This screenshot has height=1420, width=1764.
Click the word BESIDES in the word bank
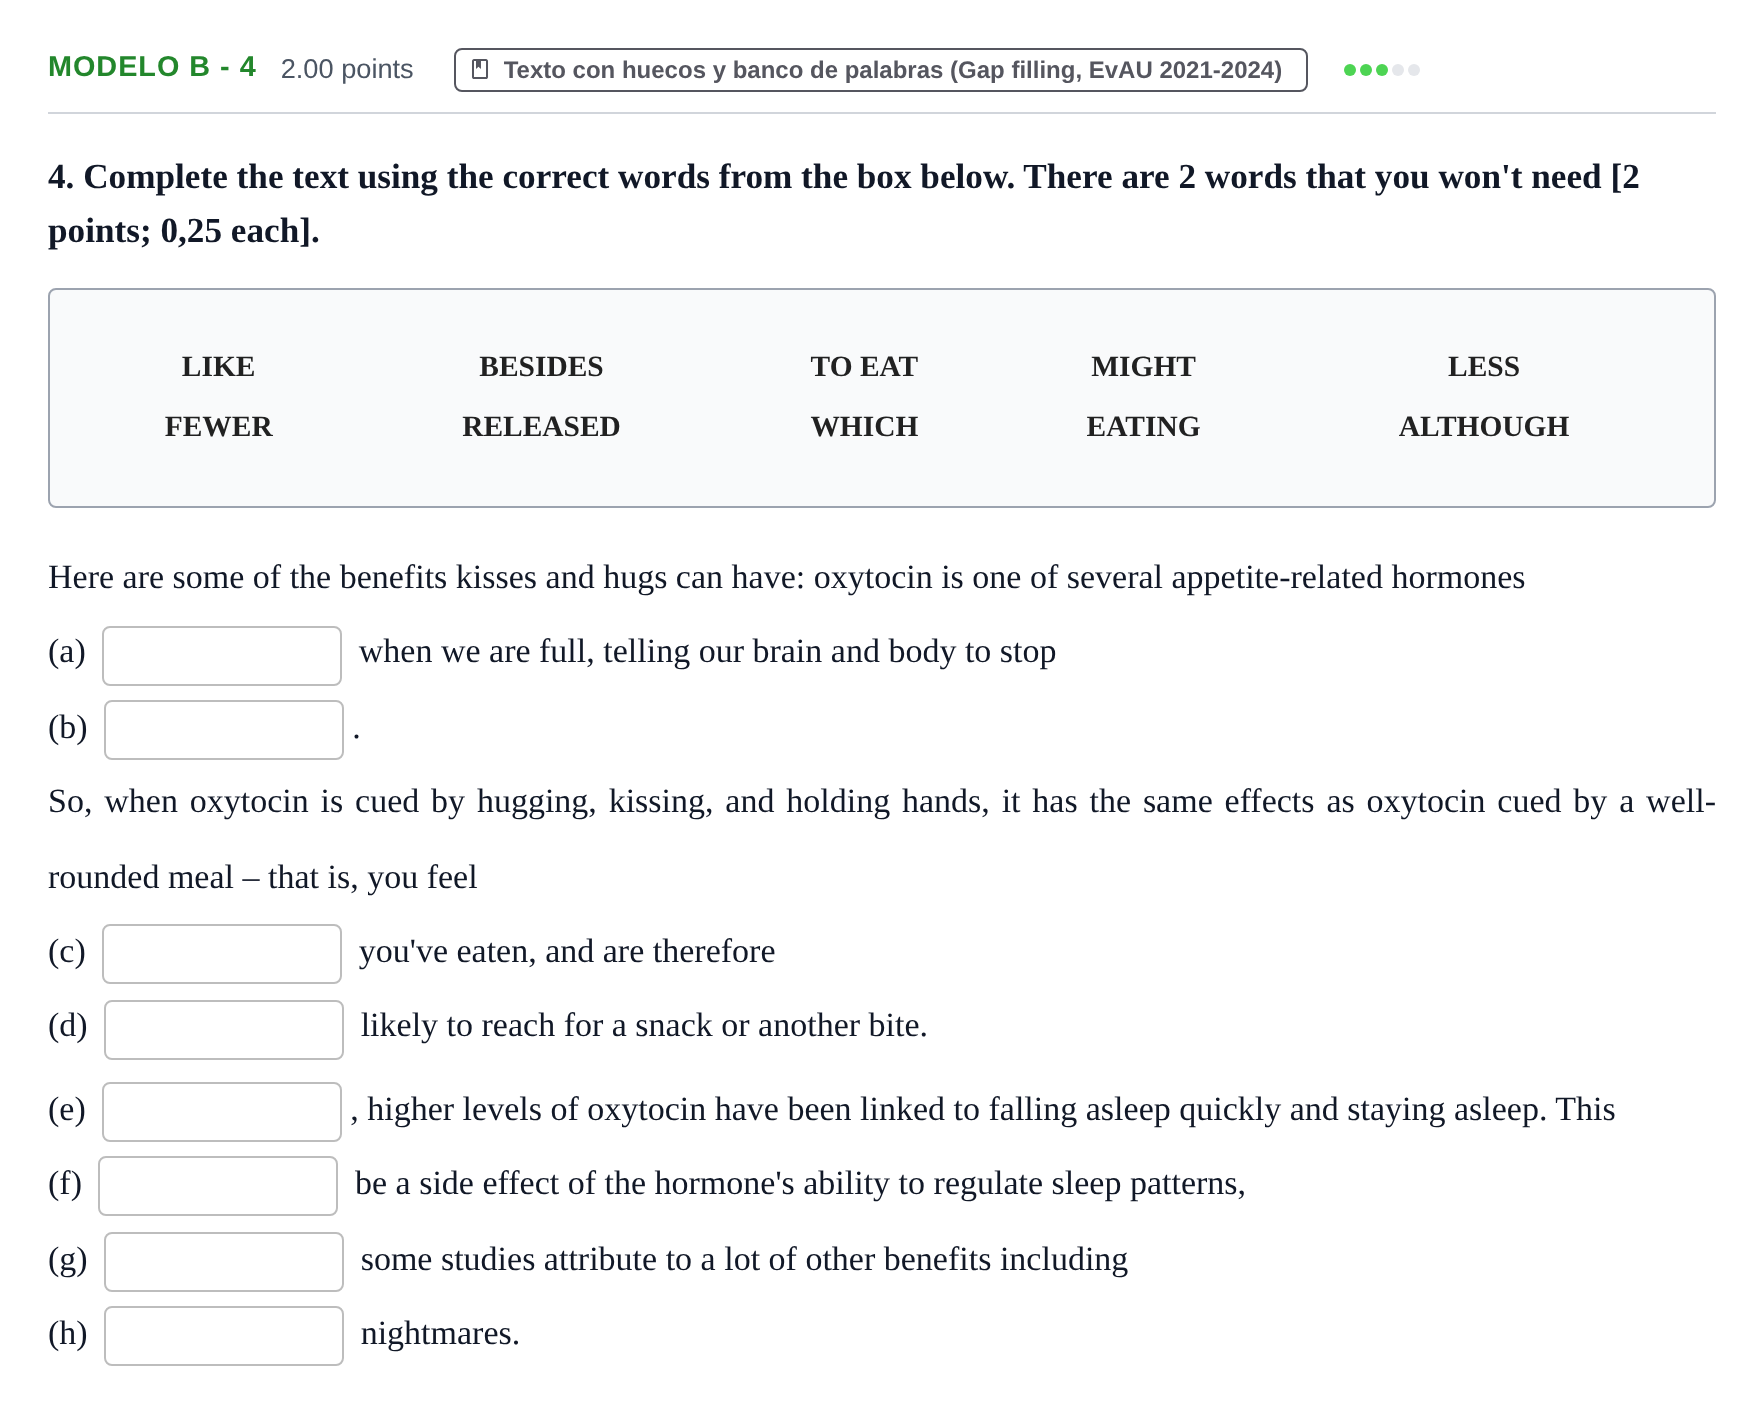coord(541,367)
